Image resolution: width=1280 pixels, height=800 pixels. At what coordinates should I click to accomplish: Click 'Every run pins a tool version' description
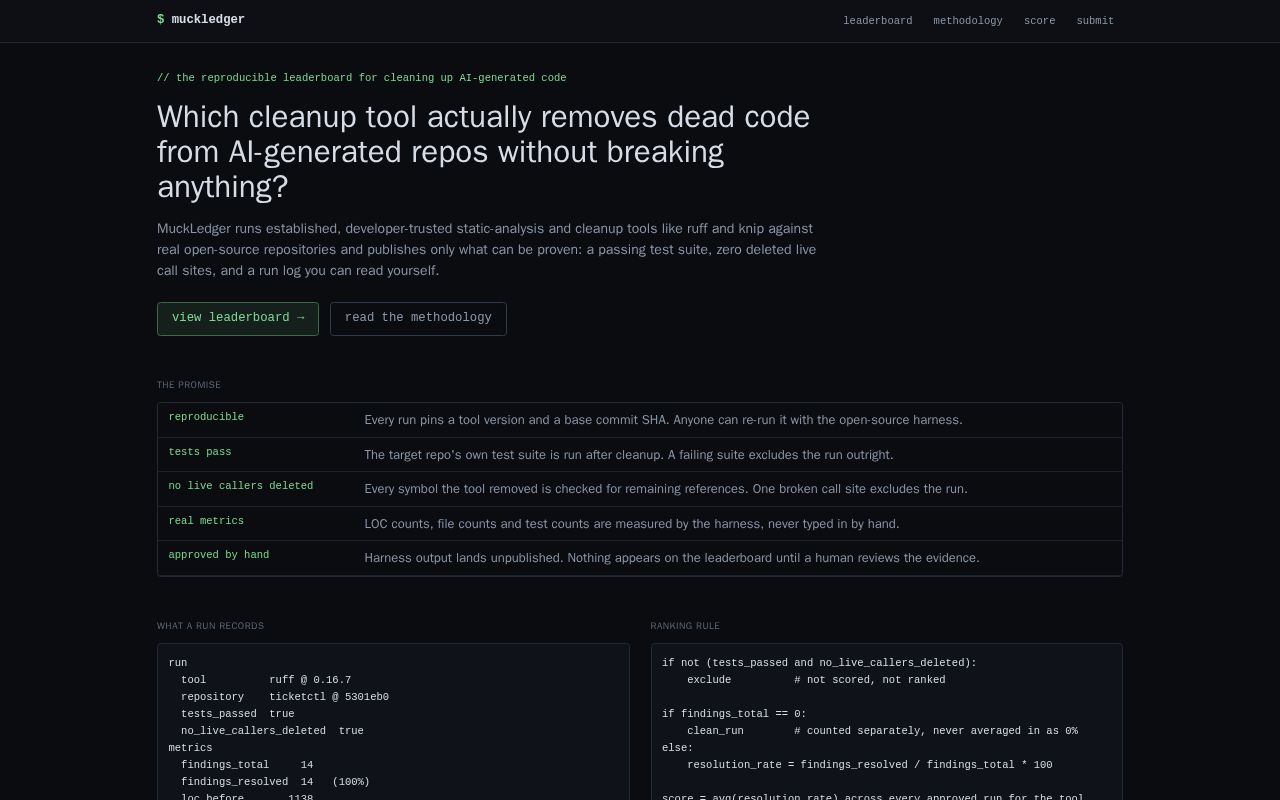[x=663, y=420]
